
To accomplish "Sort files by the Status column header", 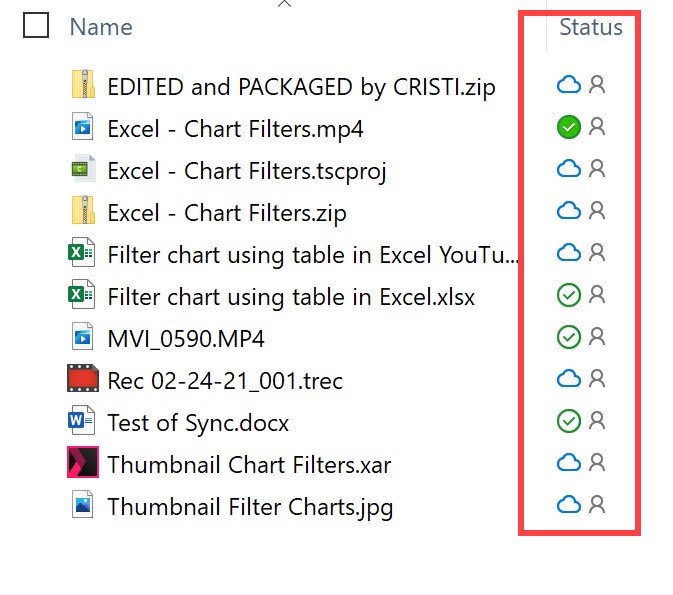I will pyautogui.click(x=591, y=27).
